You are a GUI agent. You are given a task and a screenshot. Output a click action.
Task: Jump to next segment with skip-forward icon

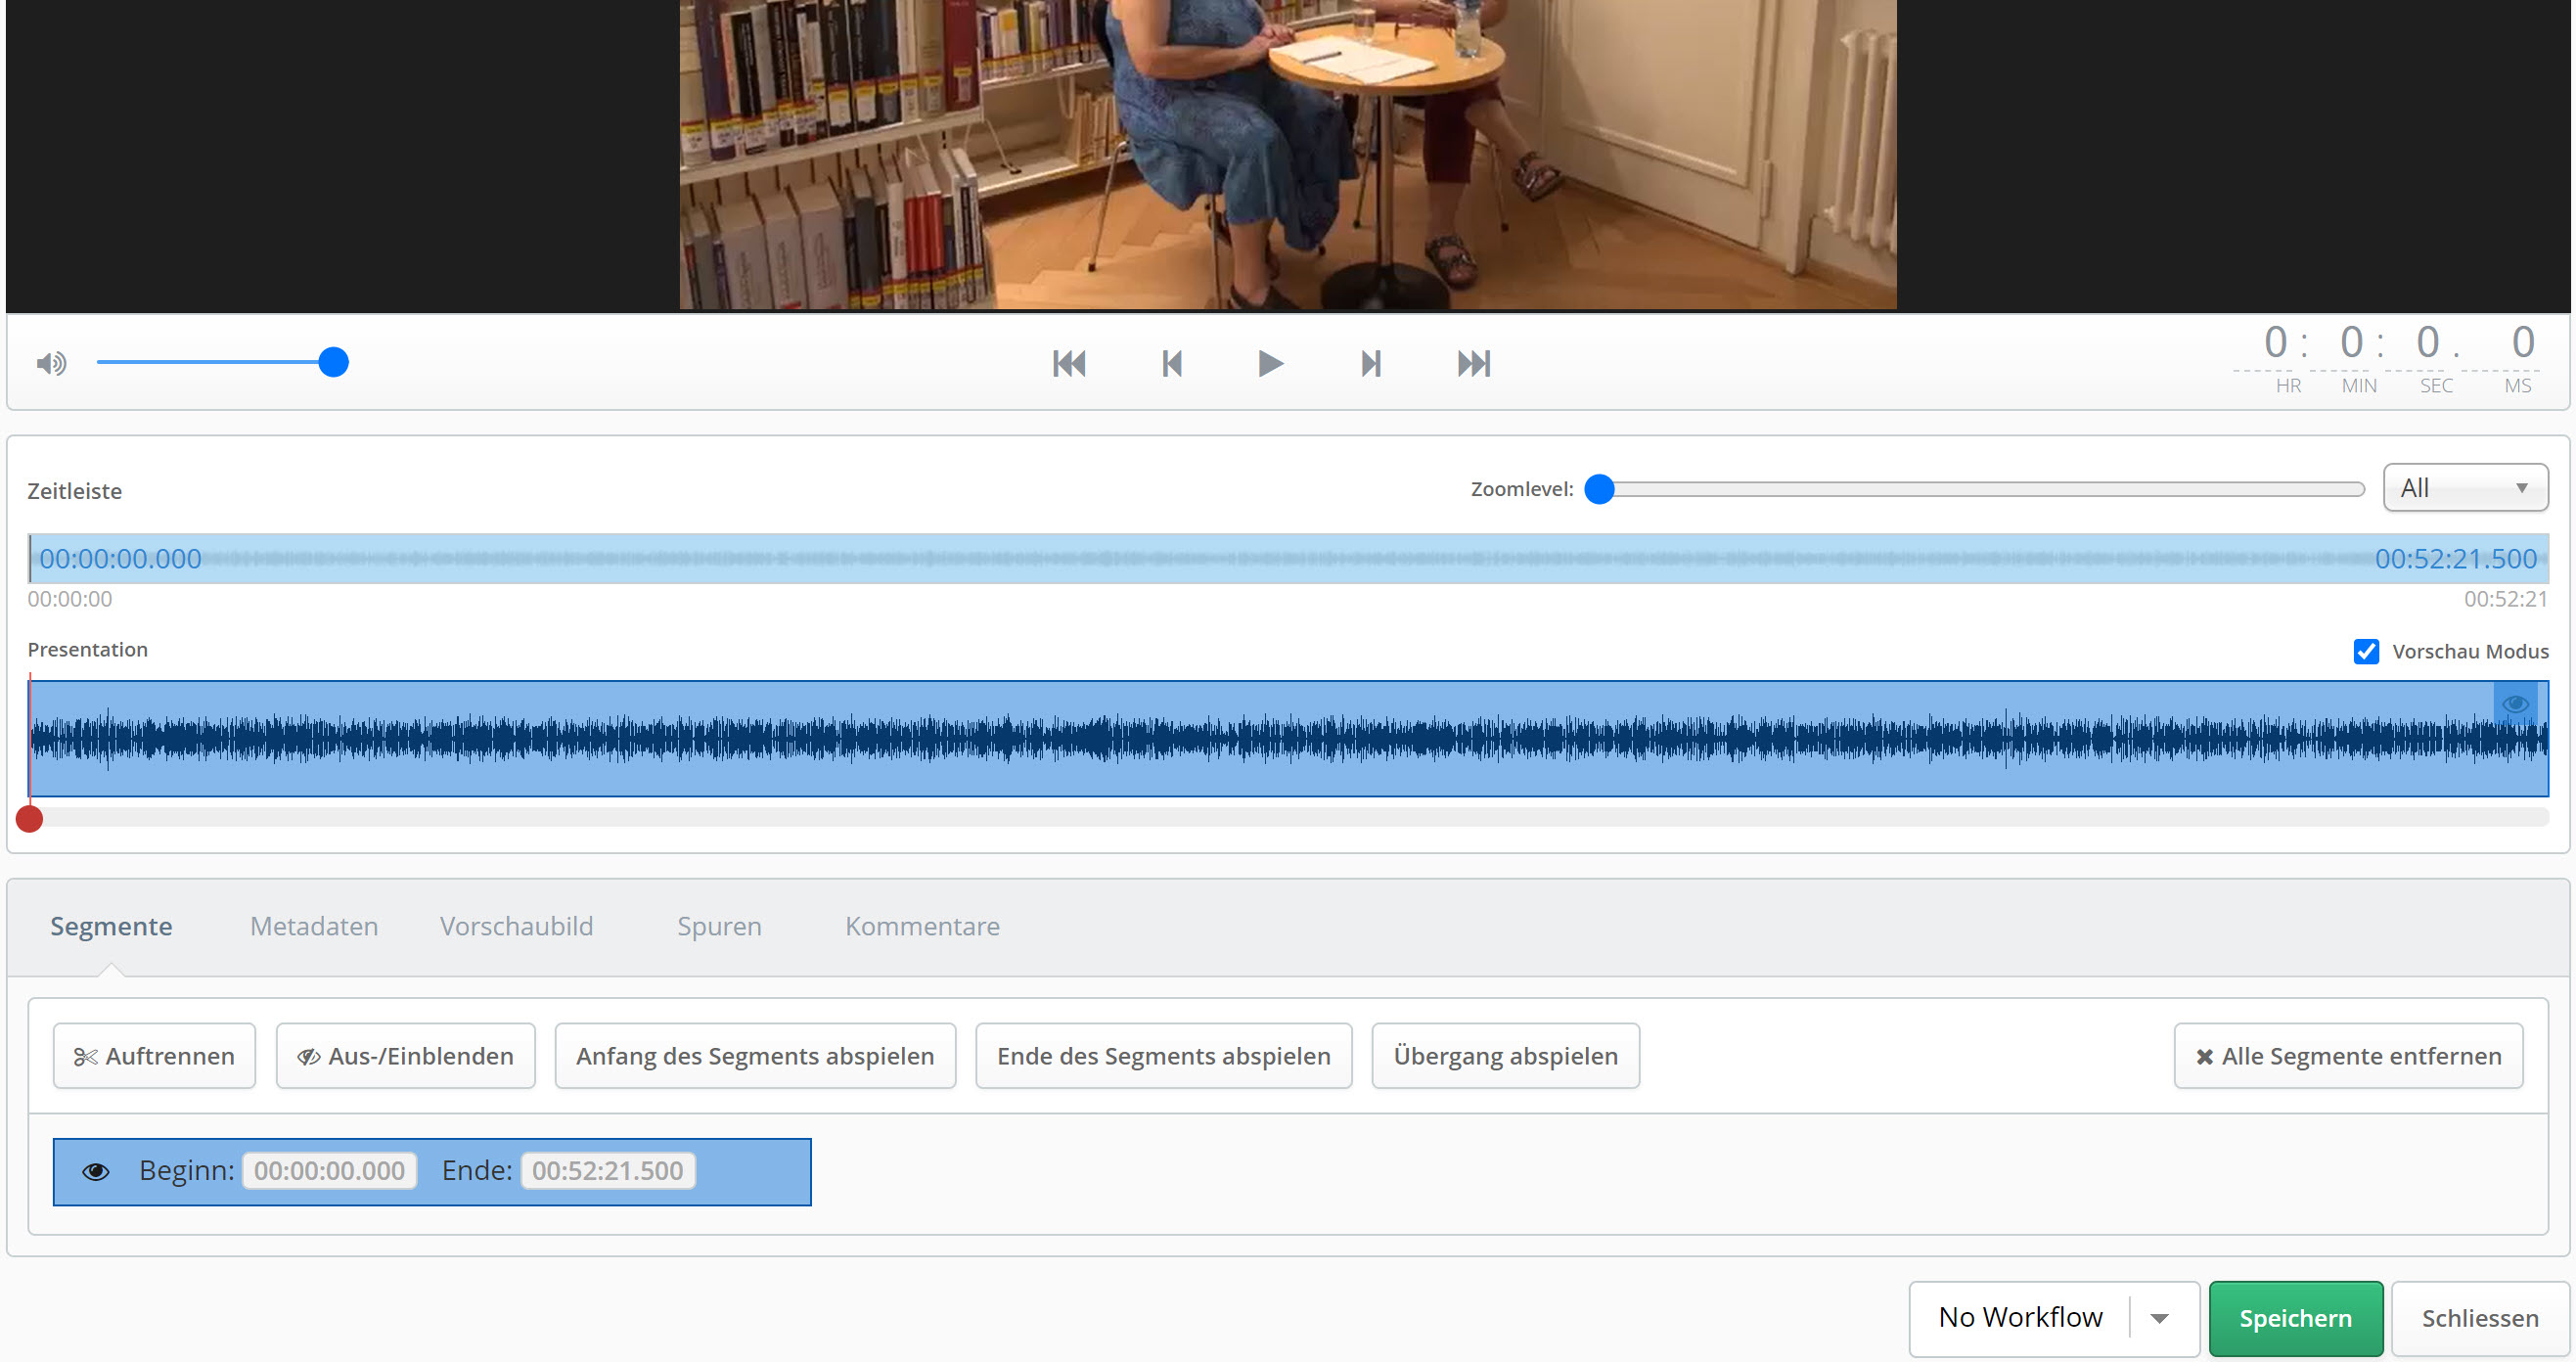(x=1473, y=363)
